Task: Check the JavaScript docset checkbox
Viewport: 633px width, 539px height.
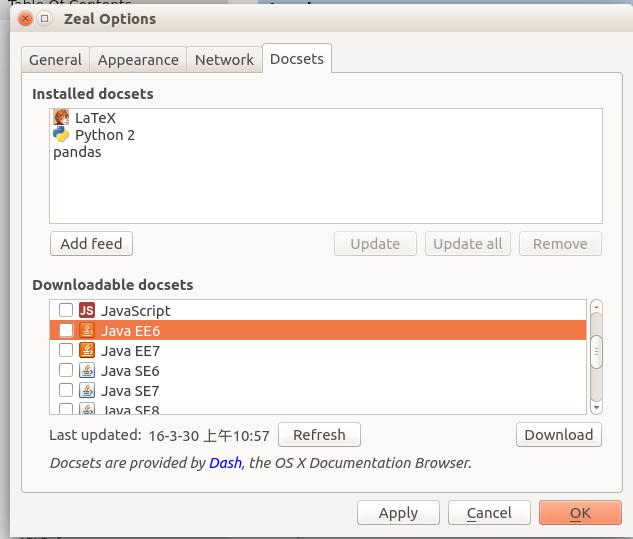Action: [x=66, y=310]
